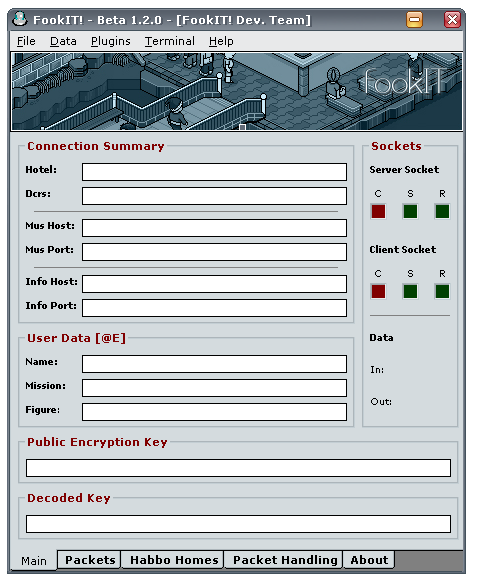Image resolution: width=488 pixels, height=587 pixels.
Task: Switch to the Habbo Homes tab
Action: (x=174, y=560)
